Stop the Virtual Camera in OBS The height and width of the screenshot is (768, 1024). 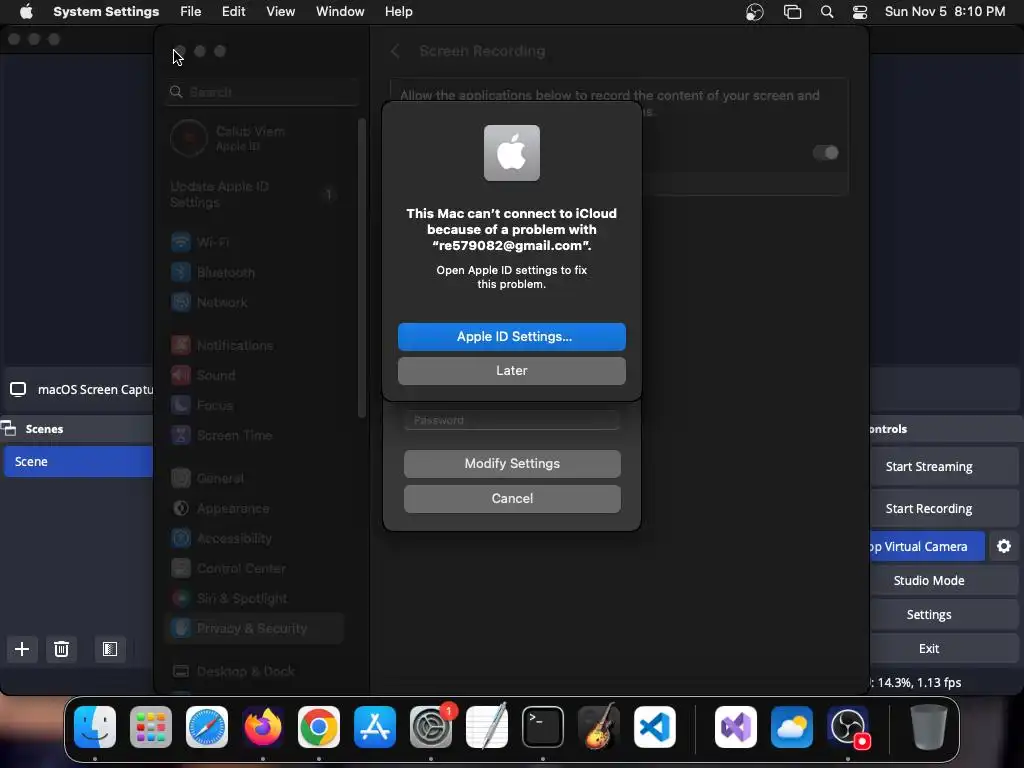tap(927, 547)
